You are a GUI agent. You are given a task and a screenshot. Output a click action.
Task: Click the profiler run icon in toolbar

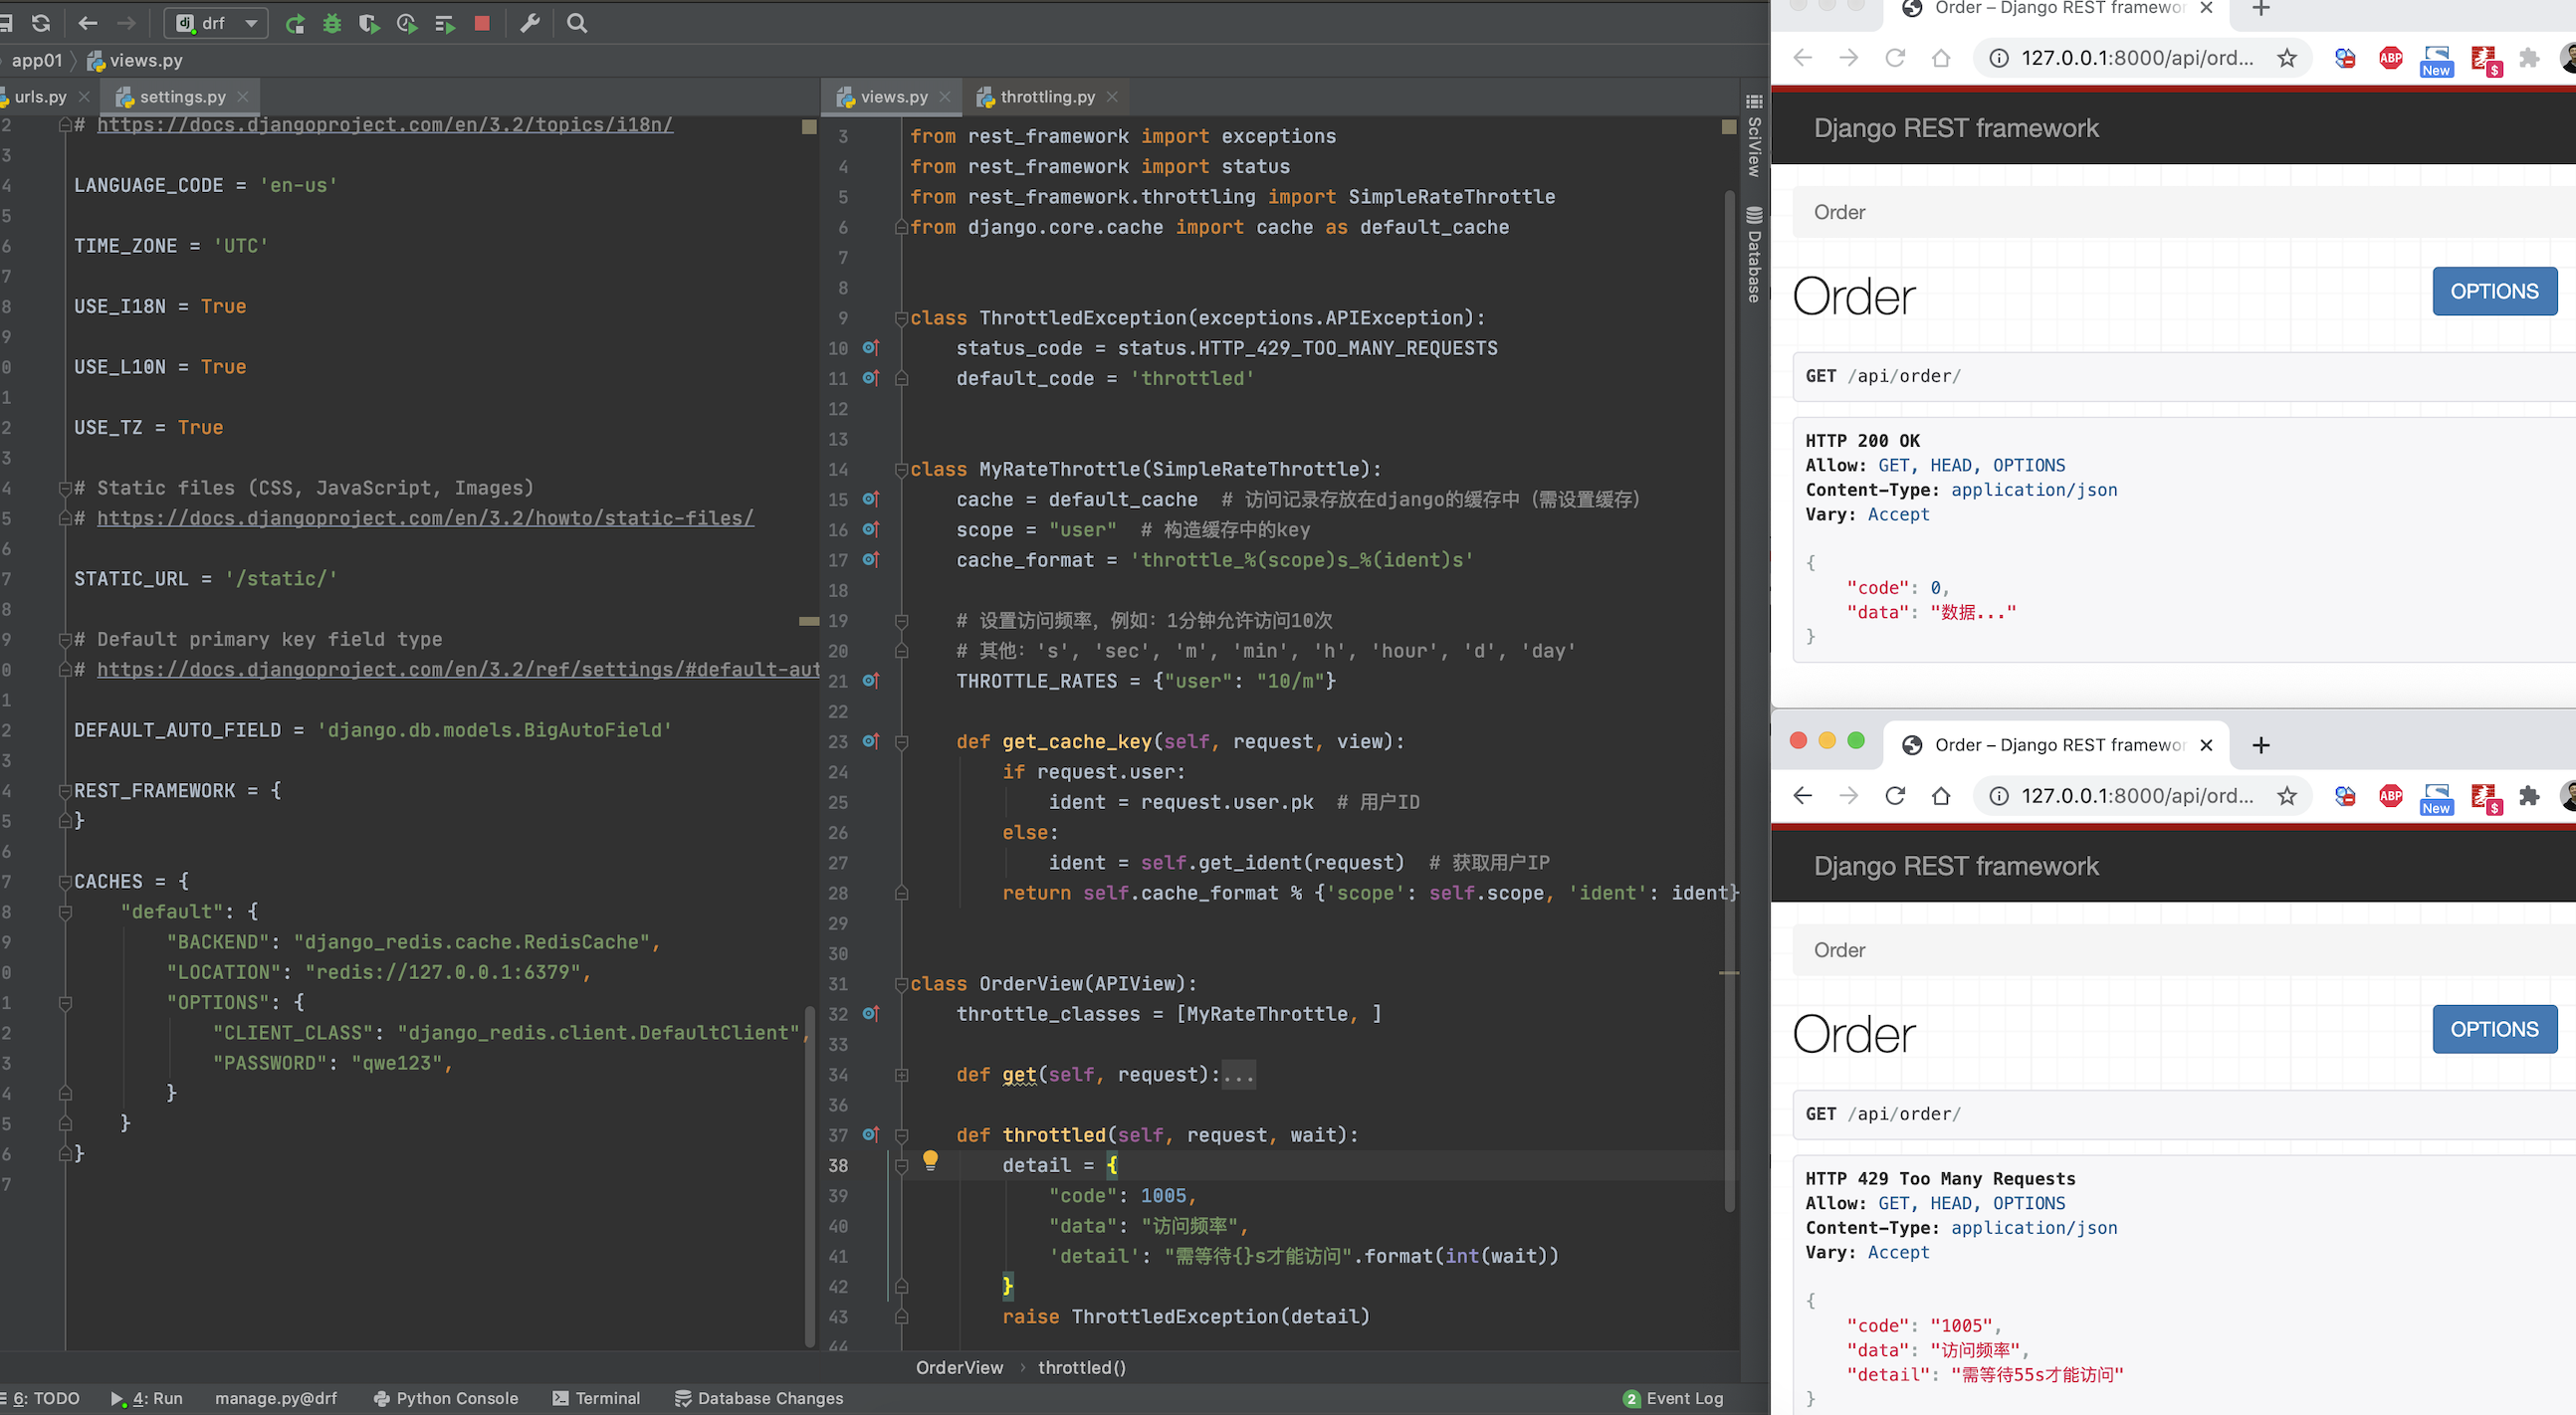tap(407, 24)
